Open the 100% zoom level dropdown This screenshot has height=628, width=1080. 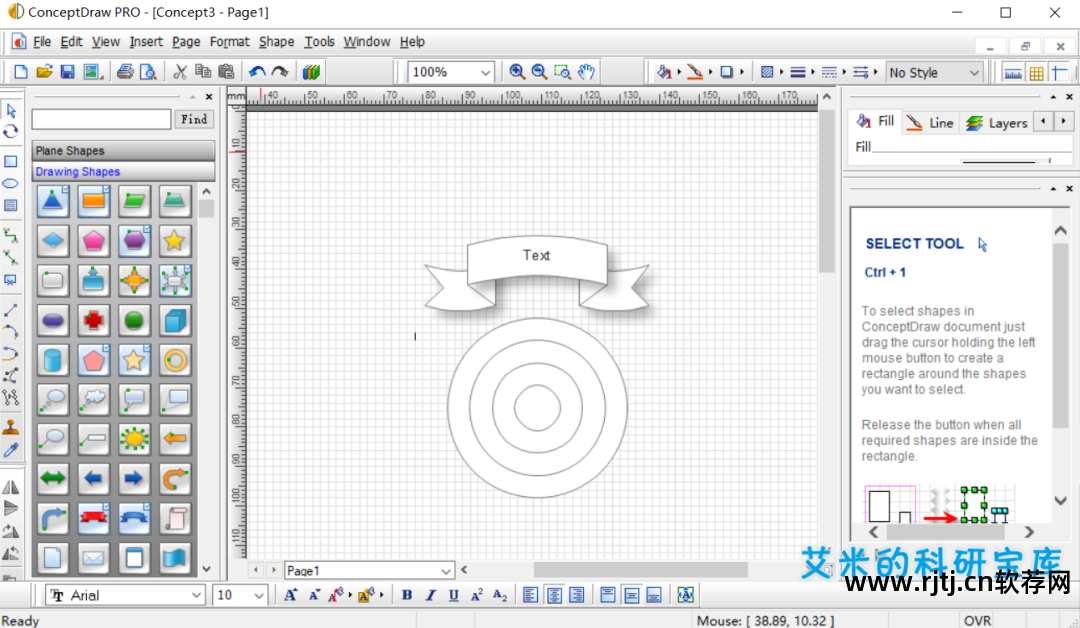[451, 72]
